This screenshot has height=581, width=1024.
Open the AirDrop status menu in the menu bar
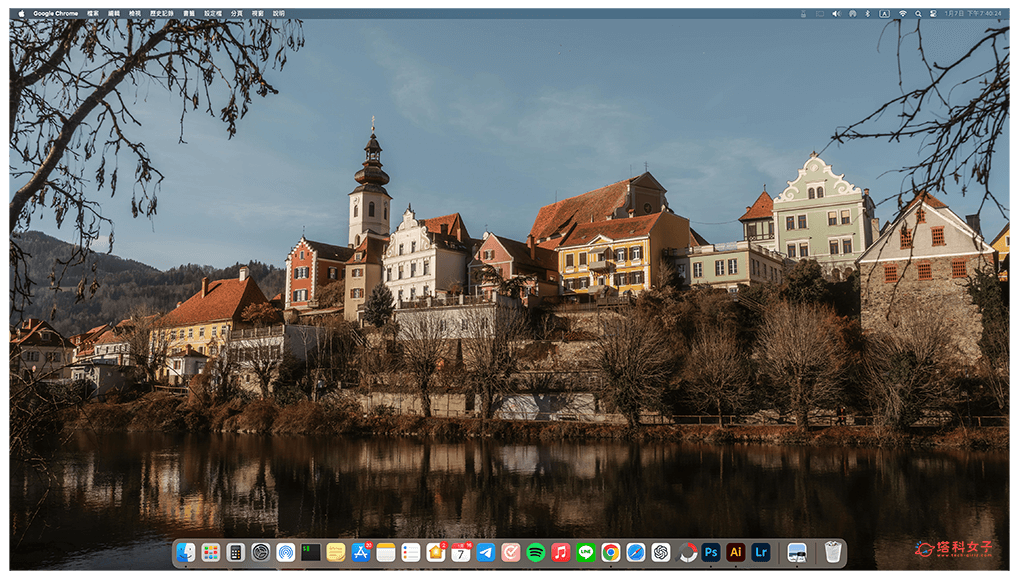point(852,14)
